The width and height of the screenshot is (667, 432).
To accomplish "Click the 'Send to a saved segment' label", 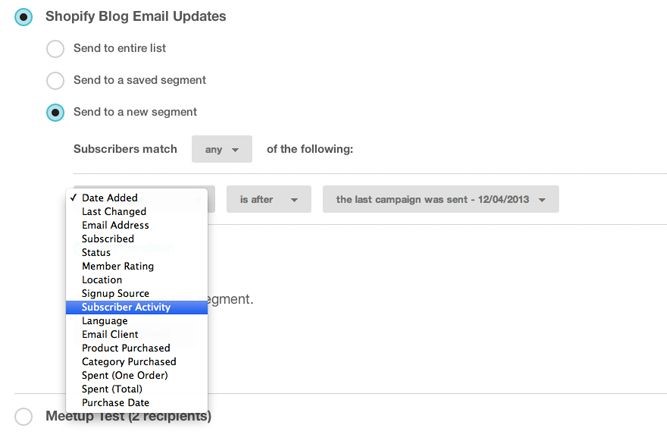I will pos(140,80).
